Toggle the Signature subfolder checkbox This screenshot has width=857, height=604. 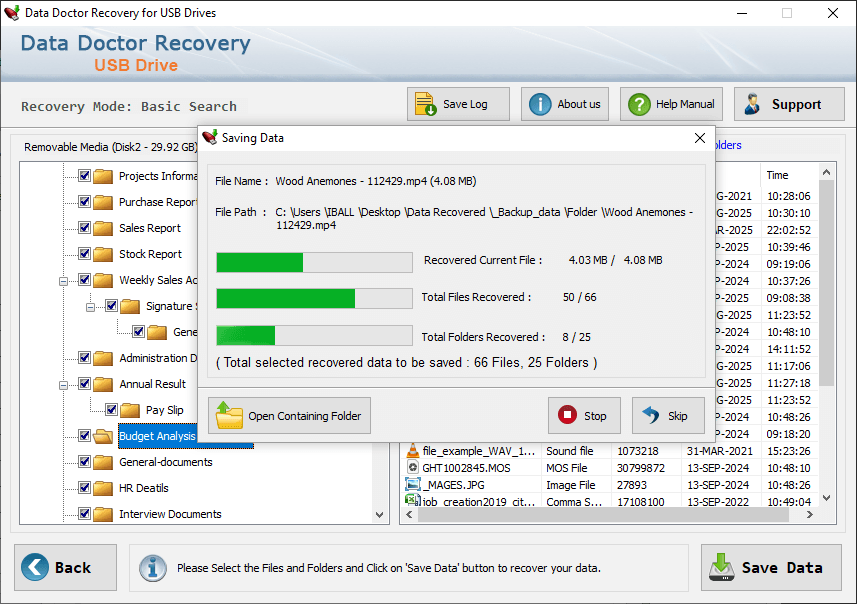[111, 306]
